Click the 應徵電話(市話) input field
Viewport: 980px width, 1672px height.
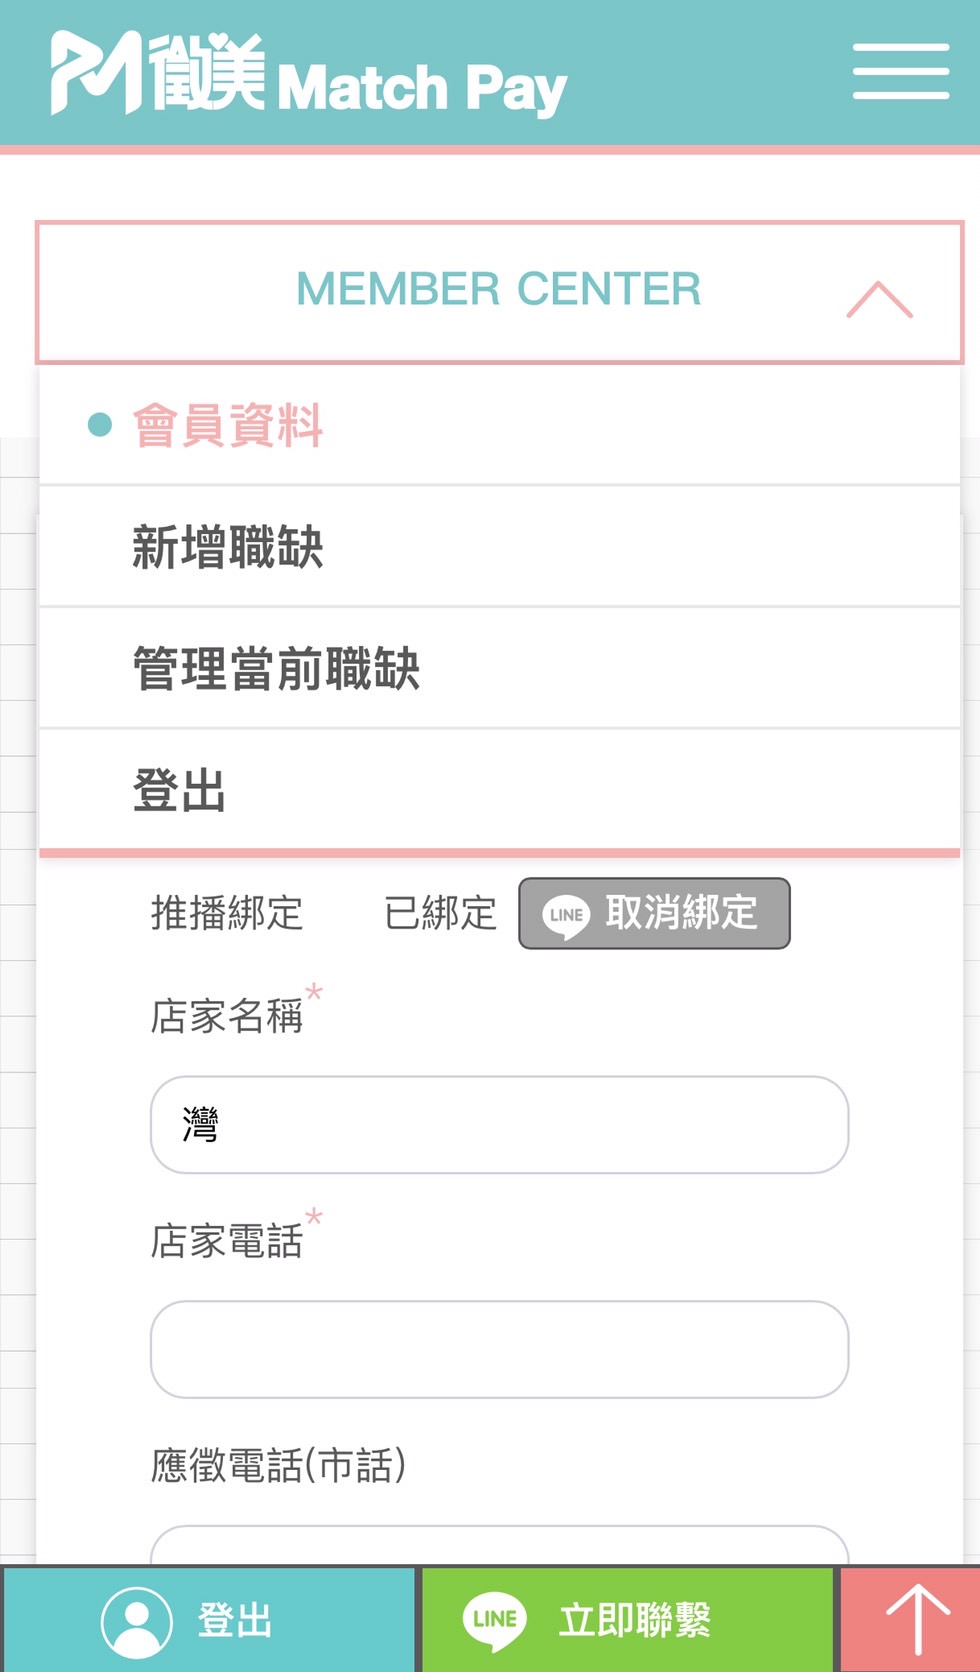pyautogui.click(x=499, y=1546)
